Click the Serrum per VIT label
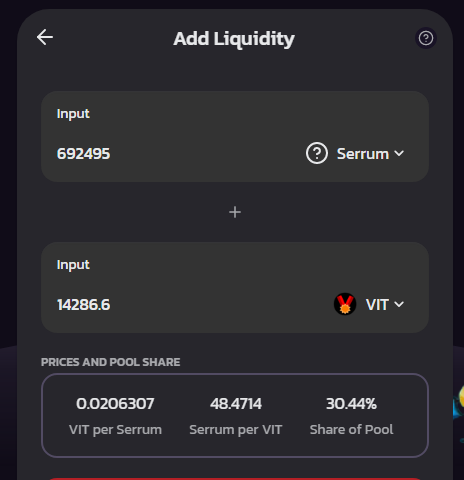This screenshot has width=464, height=480. (236, 430)
